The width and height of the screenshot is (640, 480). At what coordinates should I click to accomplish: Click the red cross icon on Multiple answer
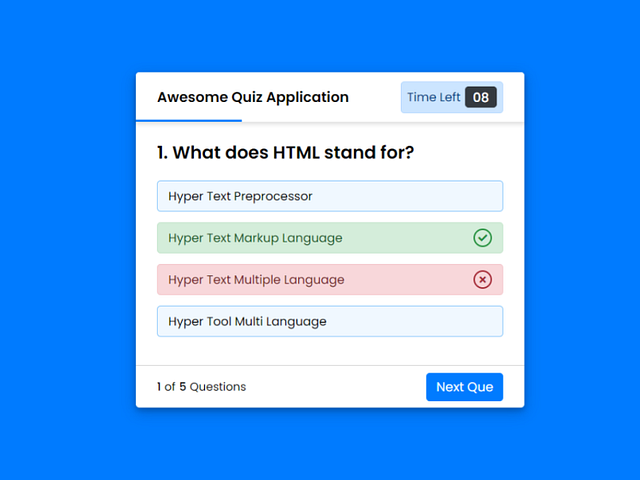click(x=482, y=280)
